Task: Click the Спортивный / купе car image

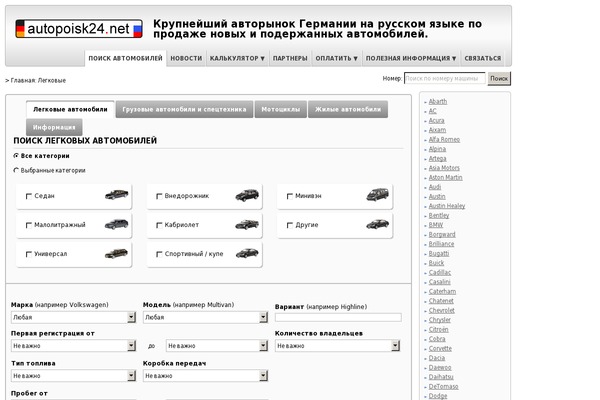Action: (x=247, y=253)
